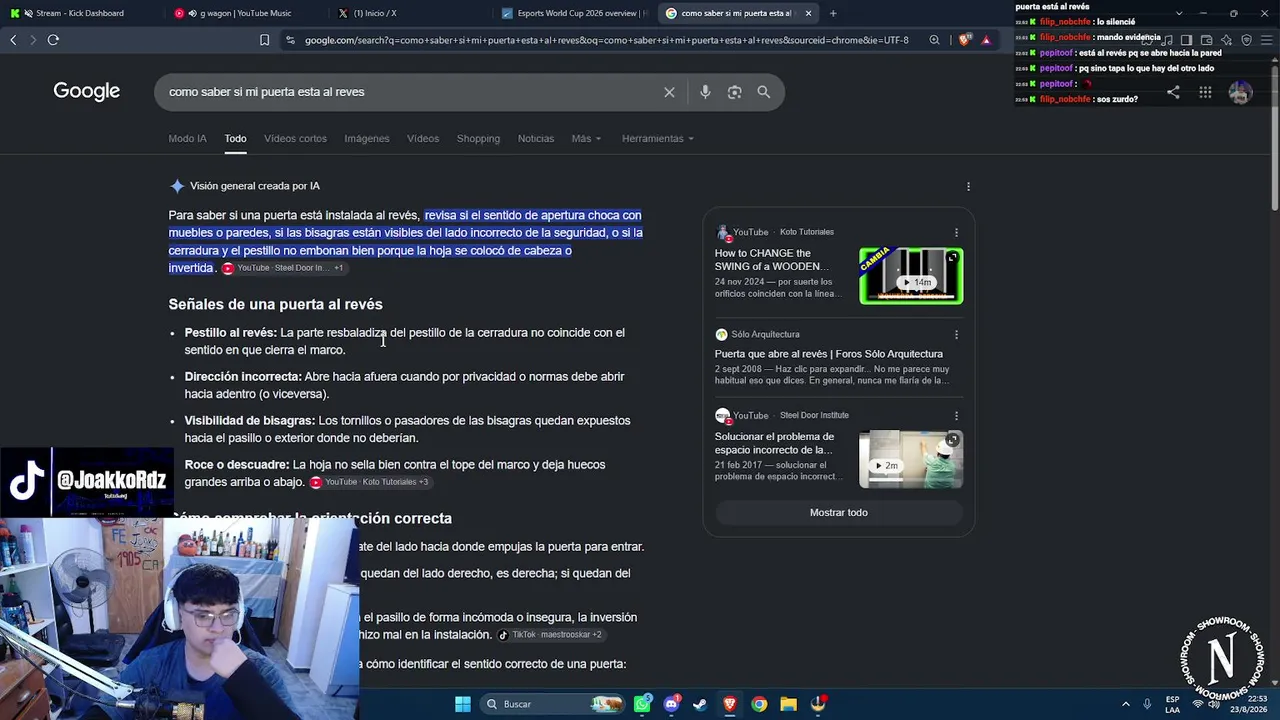Open options for the Sólo Arquitectura result
Image resolution: width=1280 pixels, height=720 pixels.
(956, 334)
